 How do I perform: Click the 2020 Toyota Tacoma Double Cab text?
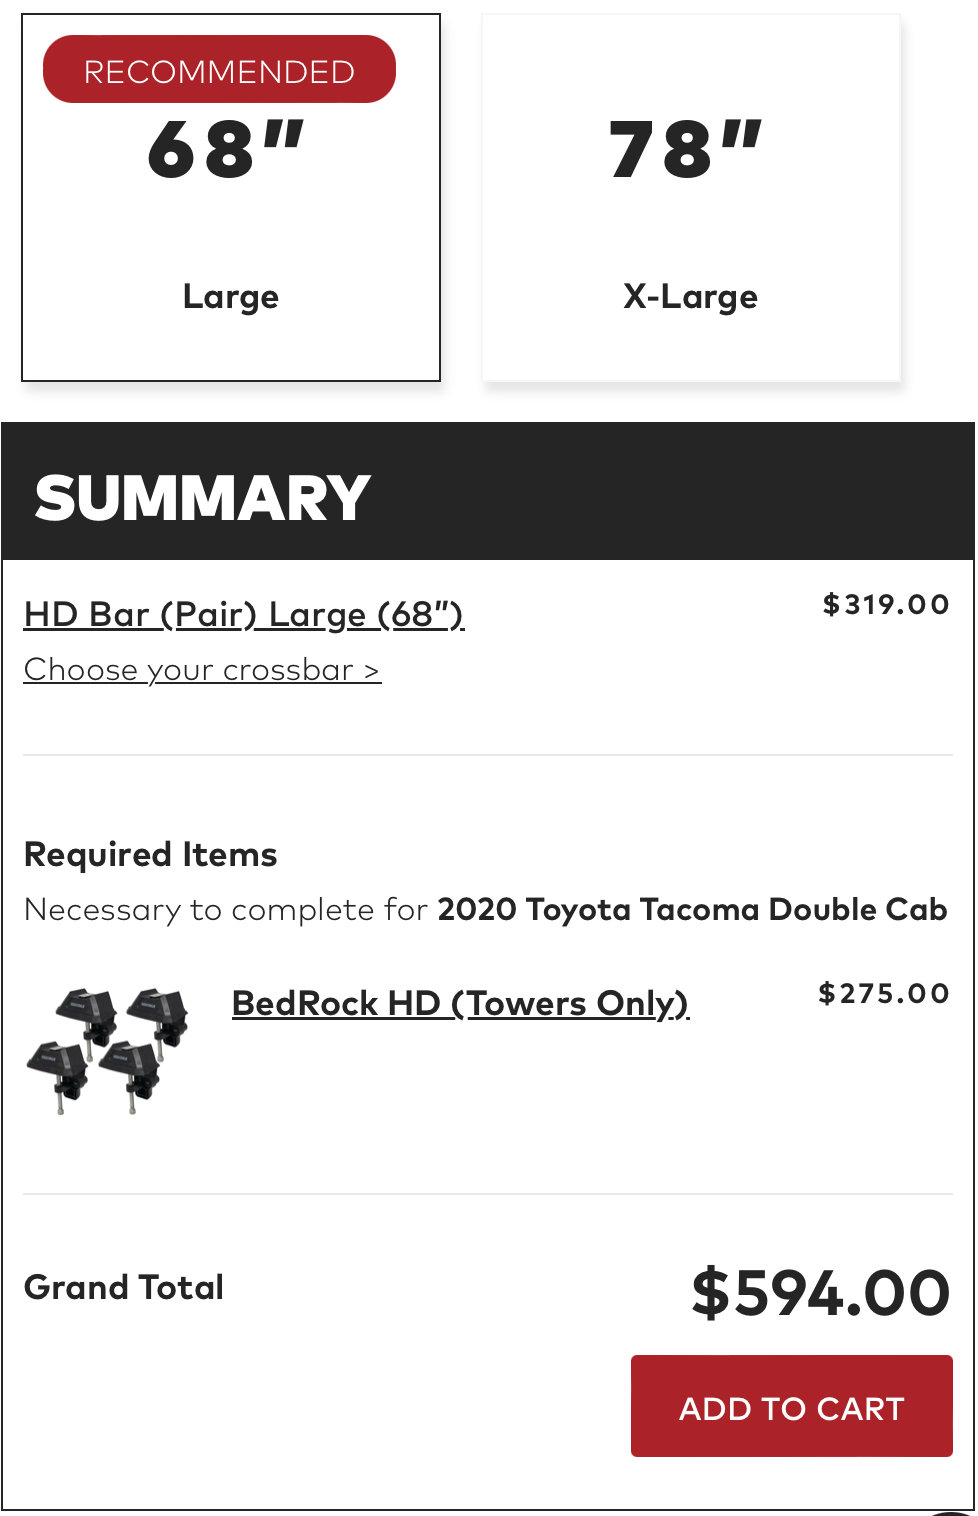(692, 909)
